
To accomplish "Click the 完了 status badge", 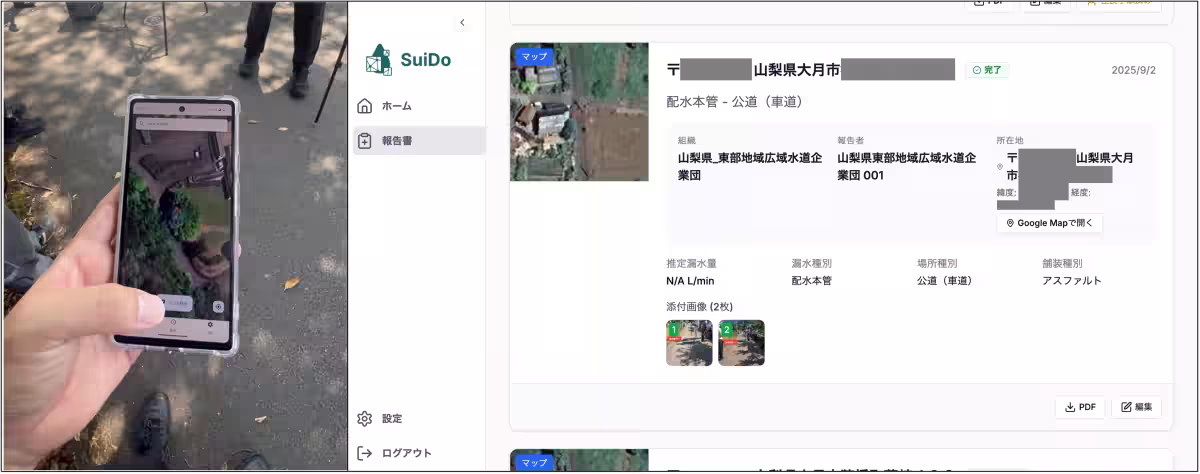I will coord(987,70).
